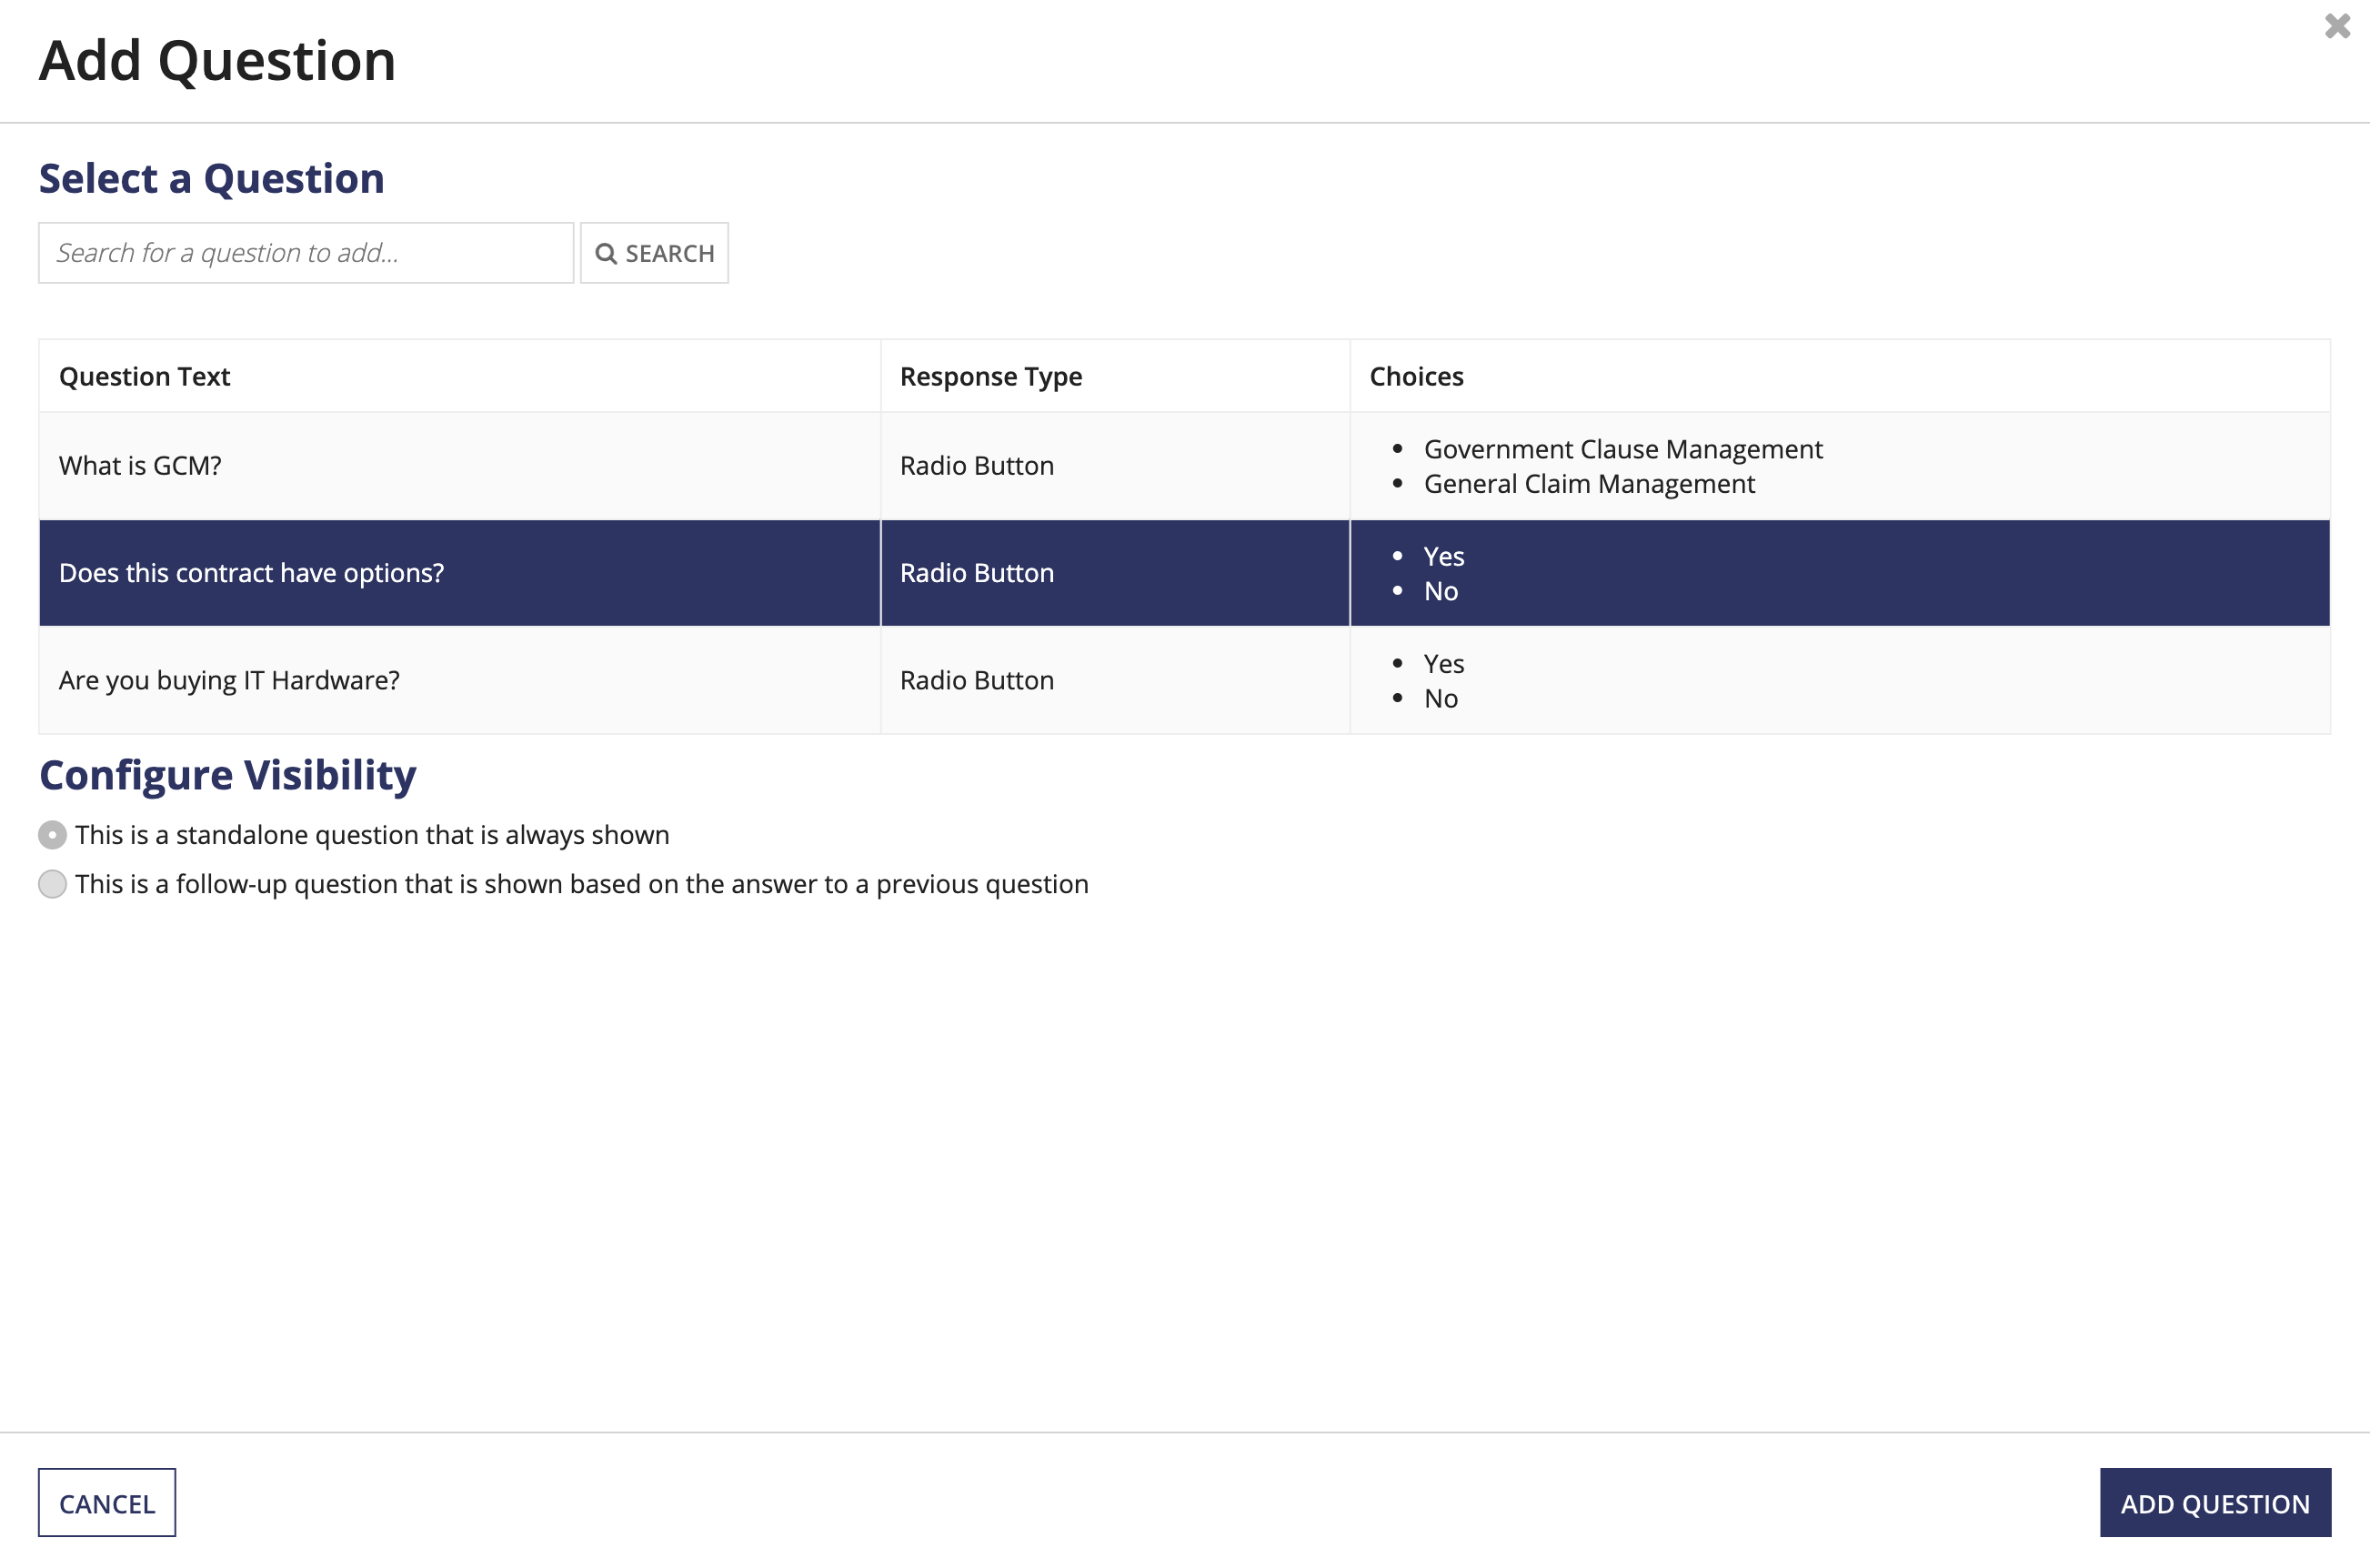Click the Response Type column header icon
Viewport: 2370px width, 1568px height.
coord(991,377)
